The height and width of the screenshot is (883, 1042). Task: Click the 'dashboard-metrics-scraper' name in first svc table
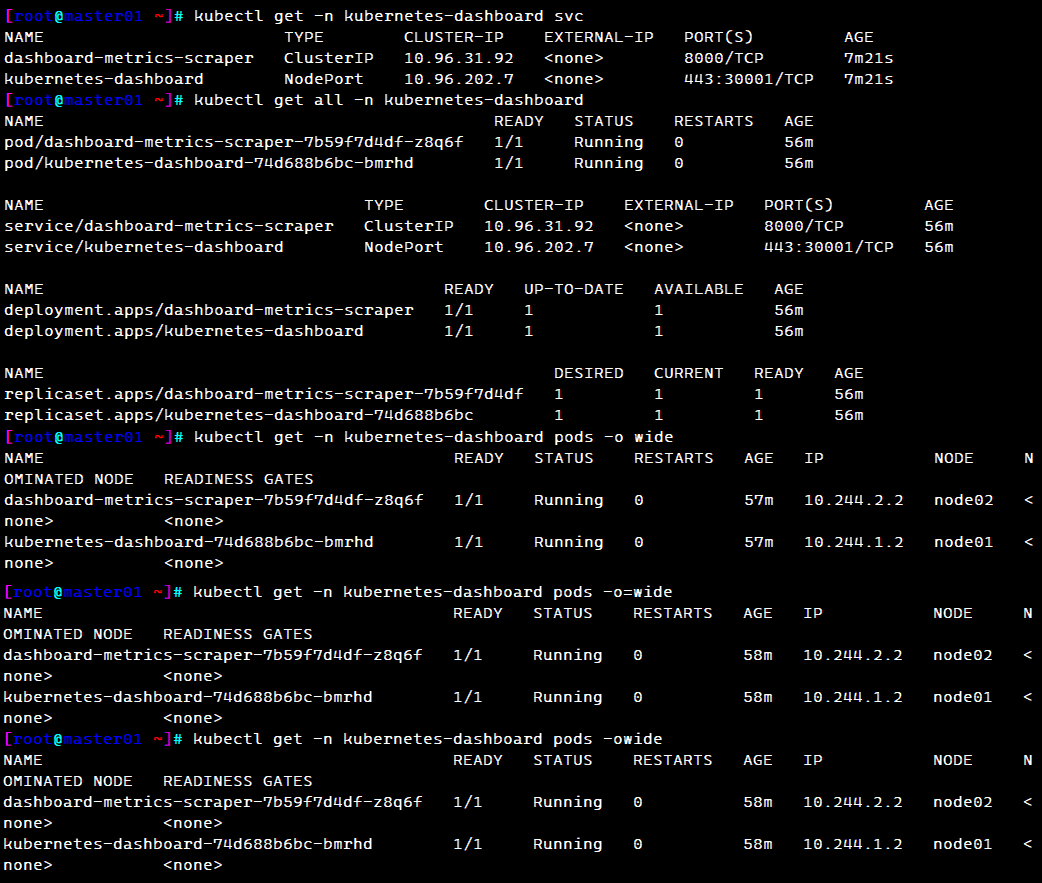point(129,58)
